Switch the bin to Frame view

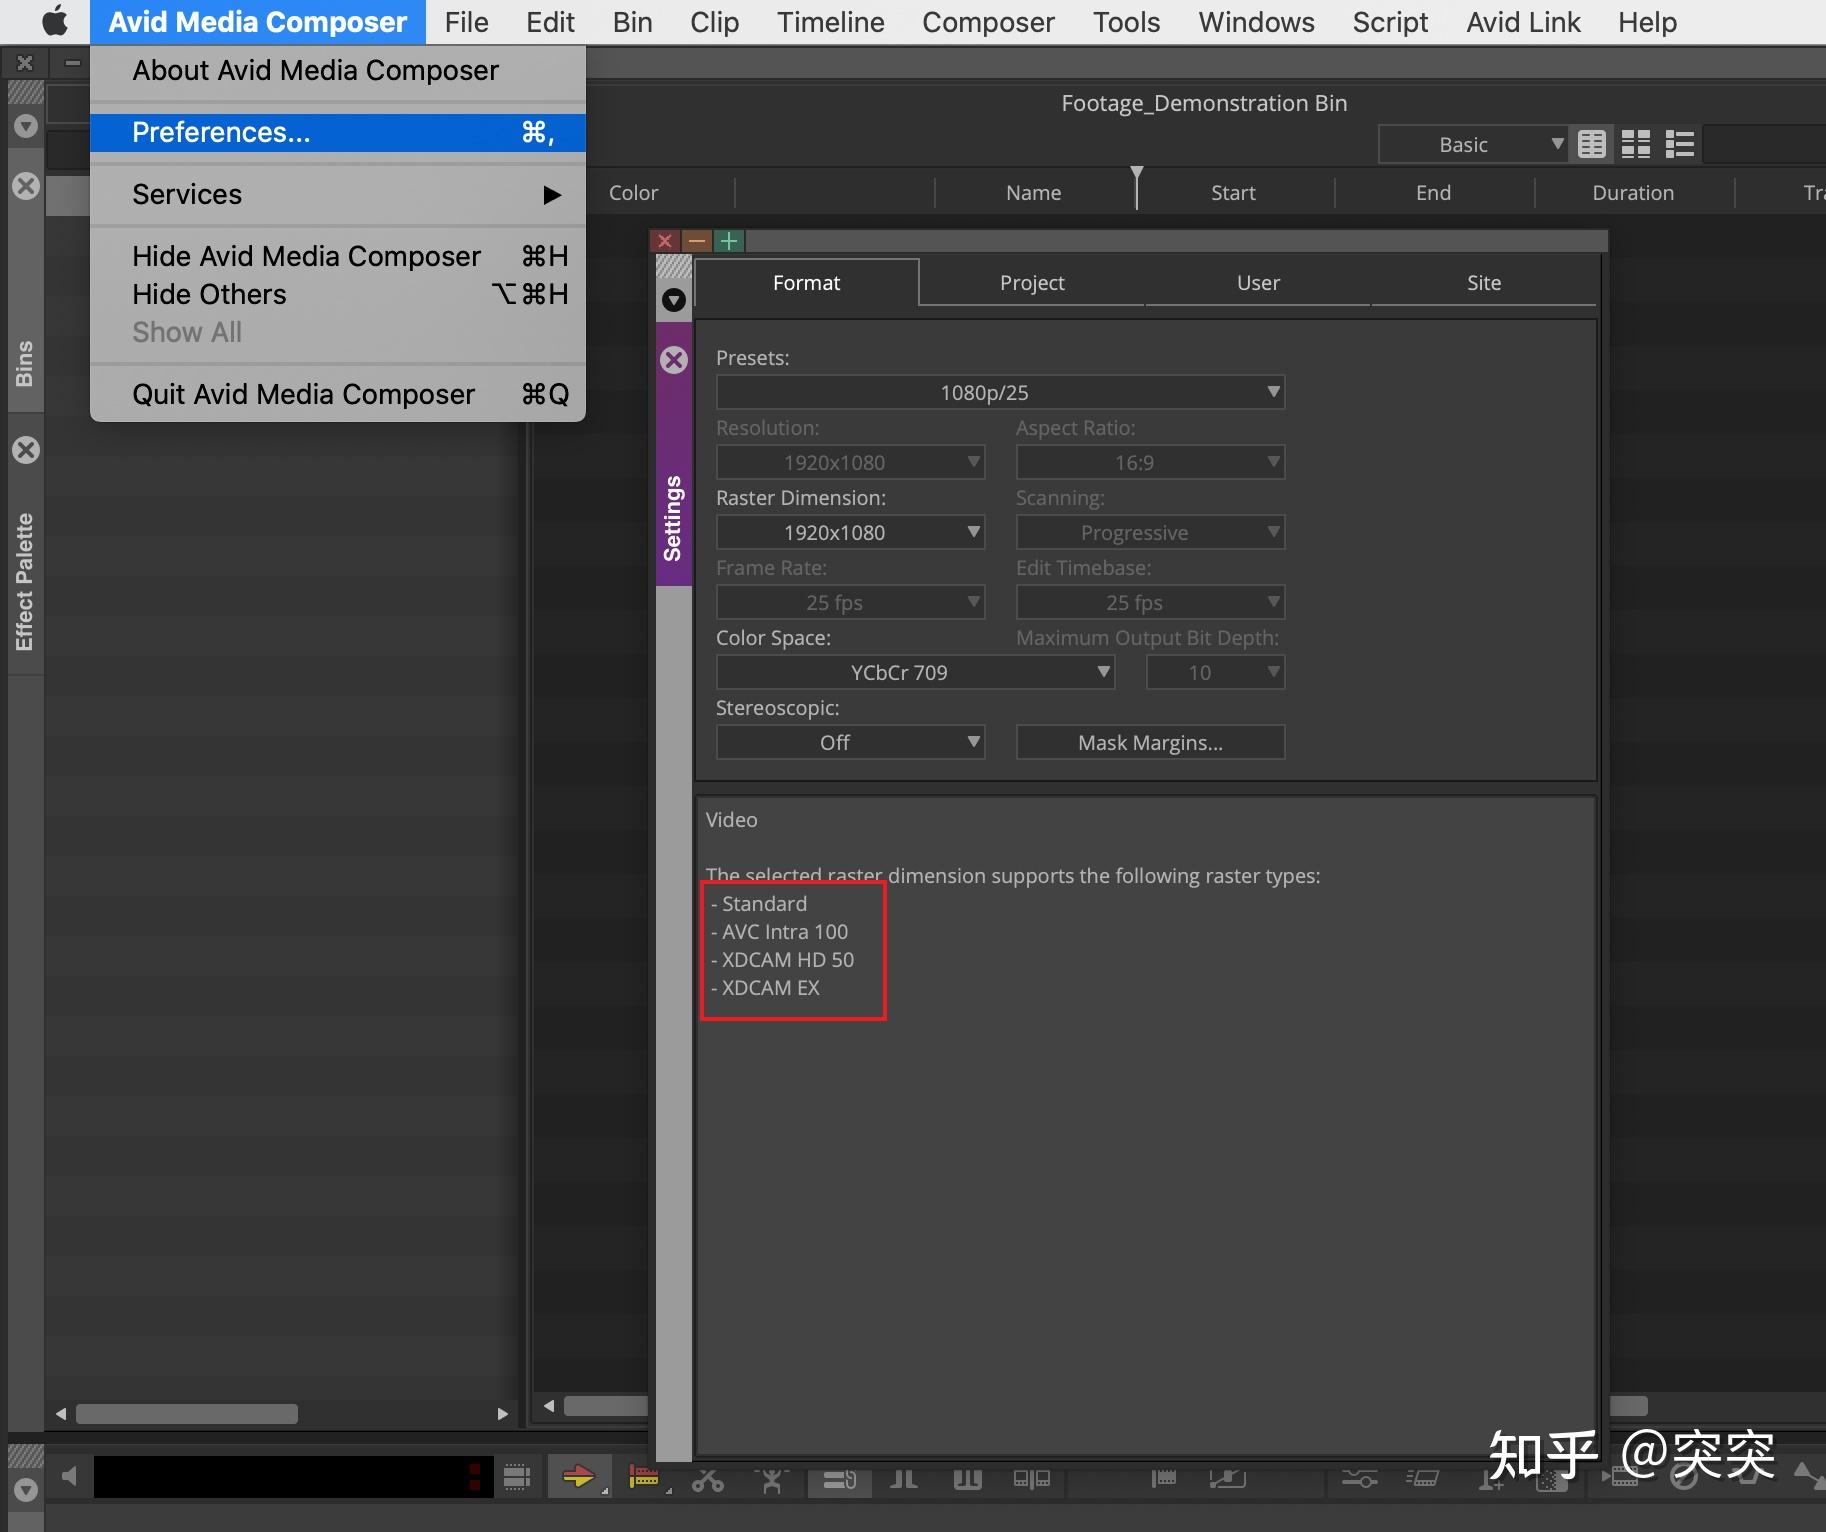[x=1635, y=145]
